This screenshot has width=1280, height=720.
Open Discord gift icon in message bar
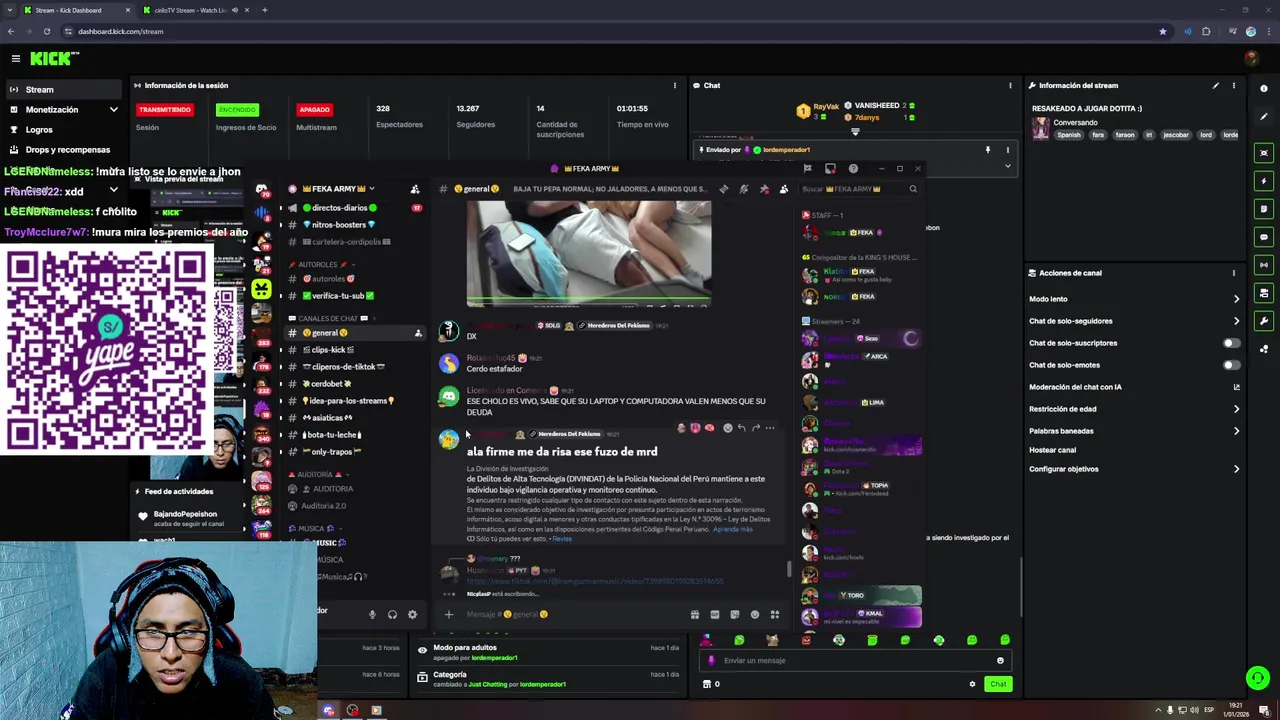tap(695, 615)
